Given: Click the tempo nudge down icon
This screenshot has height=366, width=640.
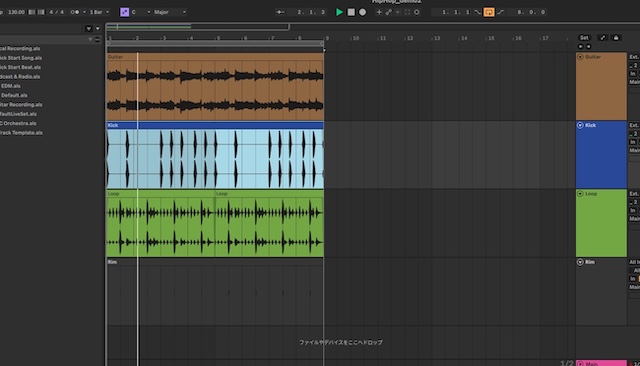Looking at the screenshot, I should point(32,12).
